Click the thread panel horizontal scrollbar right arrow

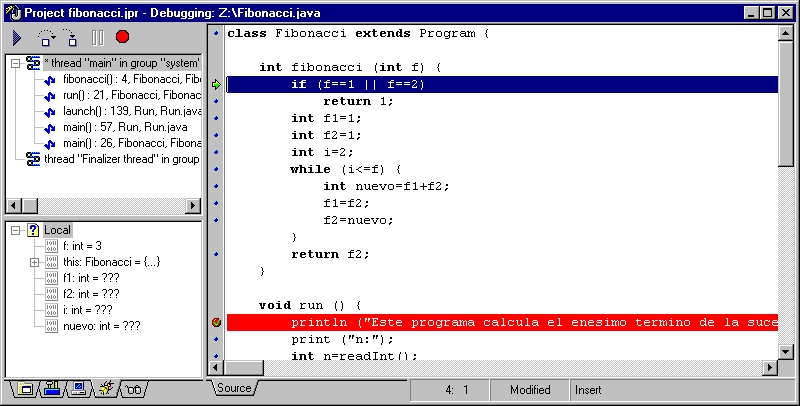point(193,205)
